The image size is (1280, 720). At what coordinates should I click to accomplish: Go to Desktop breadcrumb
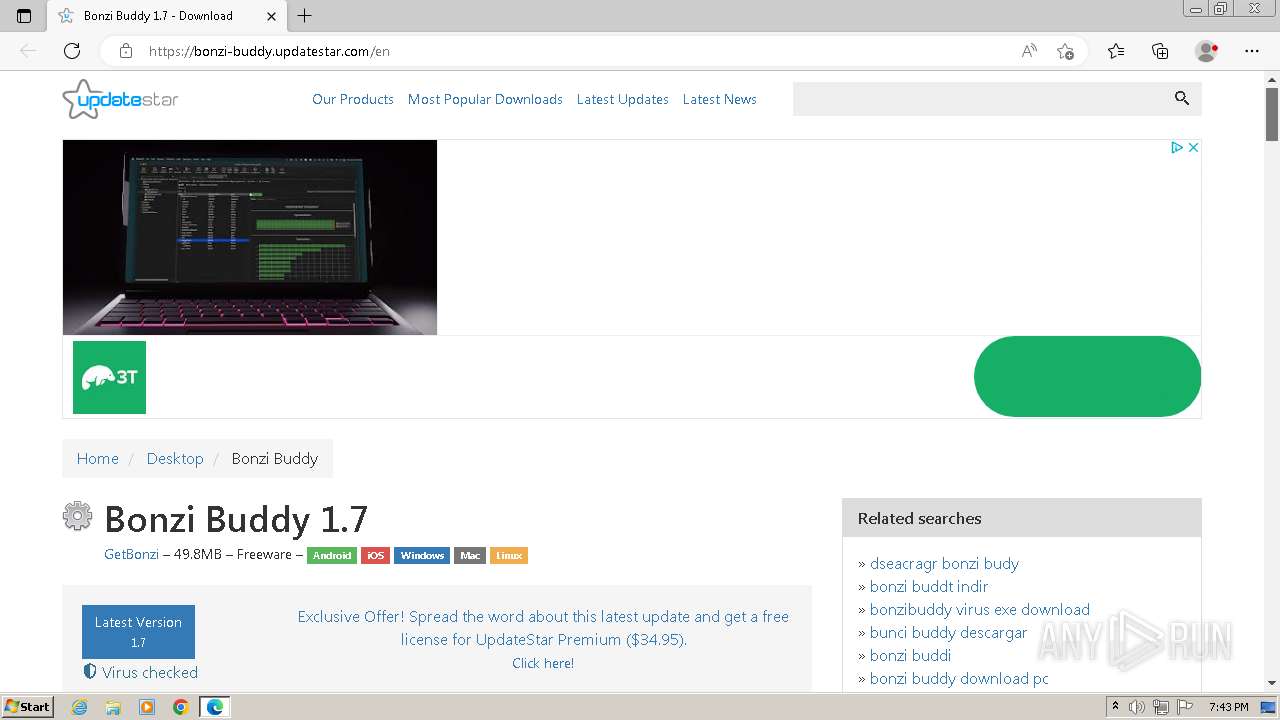(175, 458)
